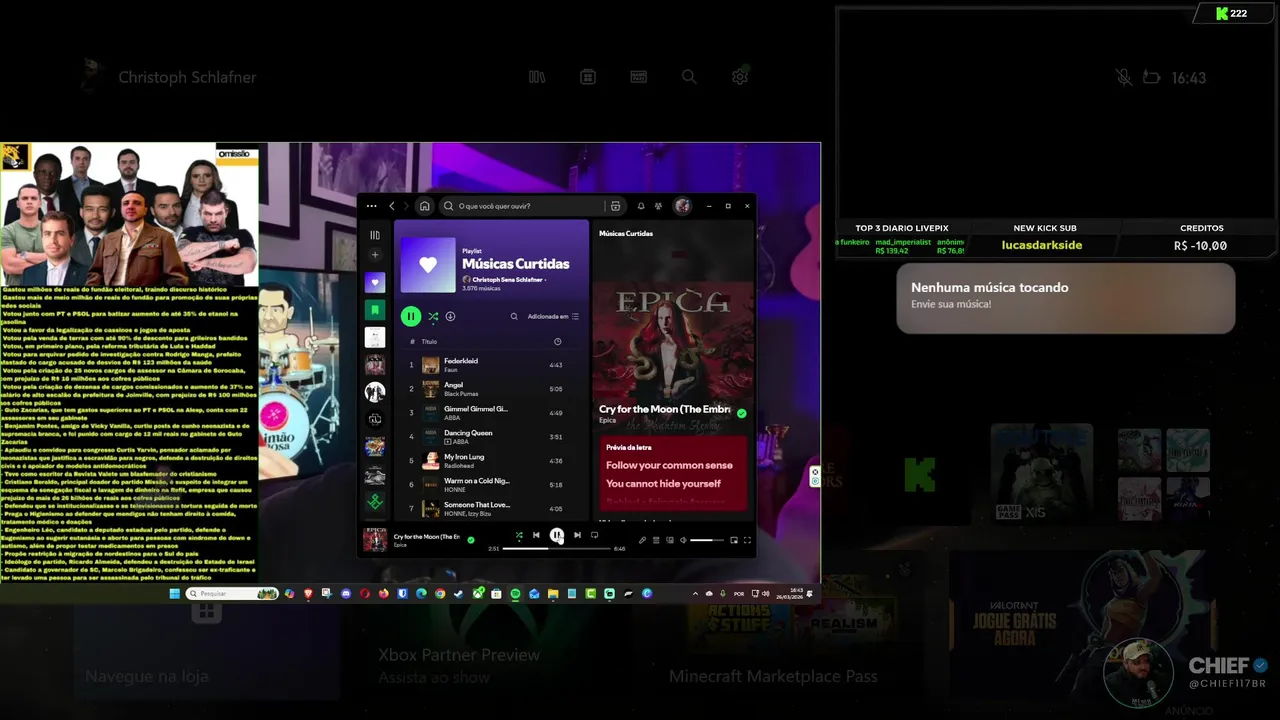Open the Christoph Schlafner profile in the Xbox app
Viewport: 1280px width, 720px height.
click(x=170, y=77)
